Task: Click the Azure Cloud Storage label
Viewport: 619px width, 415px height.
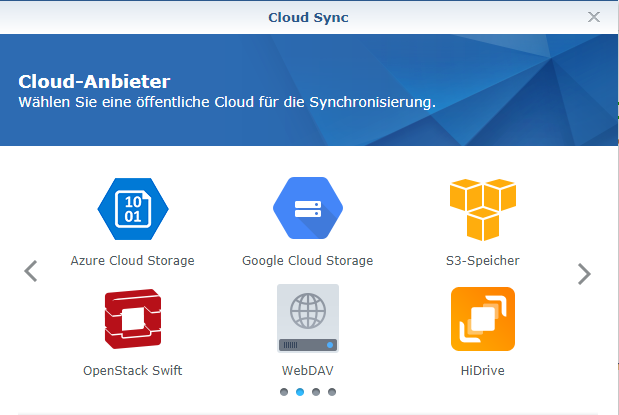Action: tap(133, 261)
